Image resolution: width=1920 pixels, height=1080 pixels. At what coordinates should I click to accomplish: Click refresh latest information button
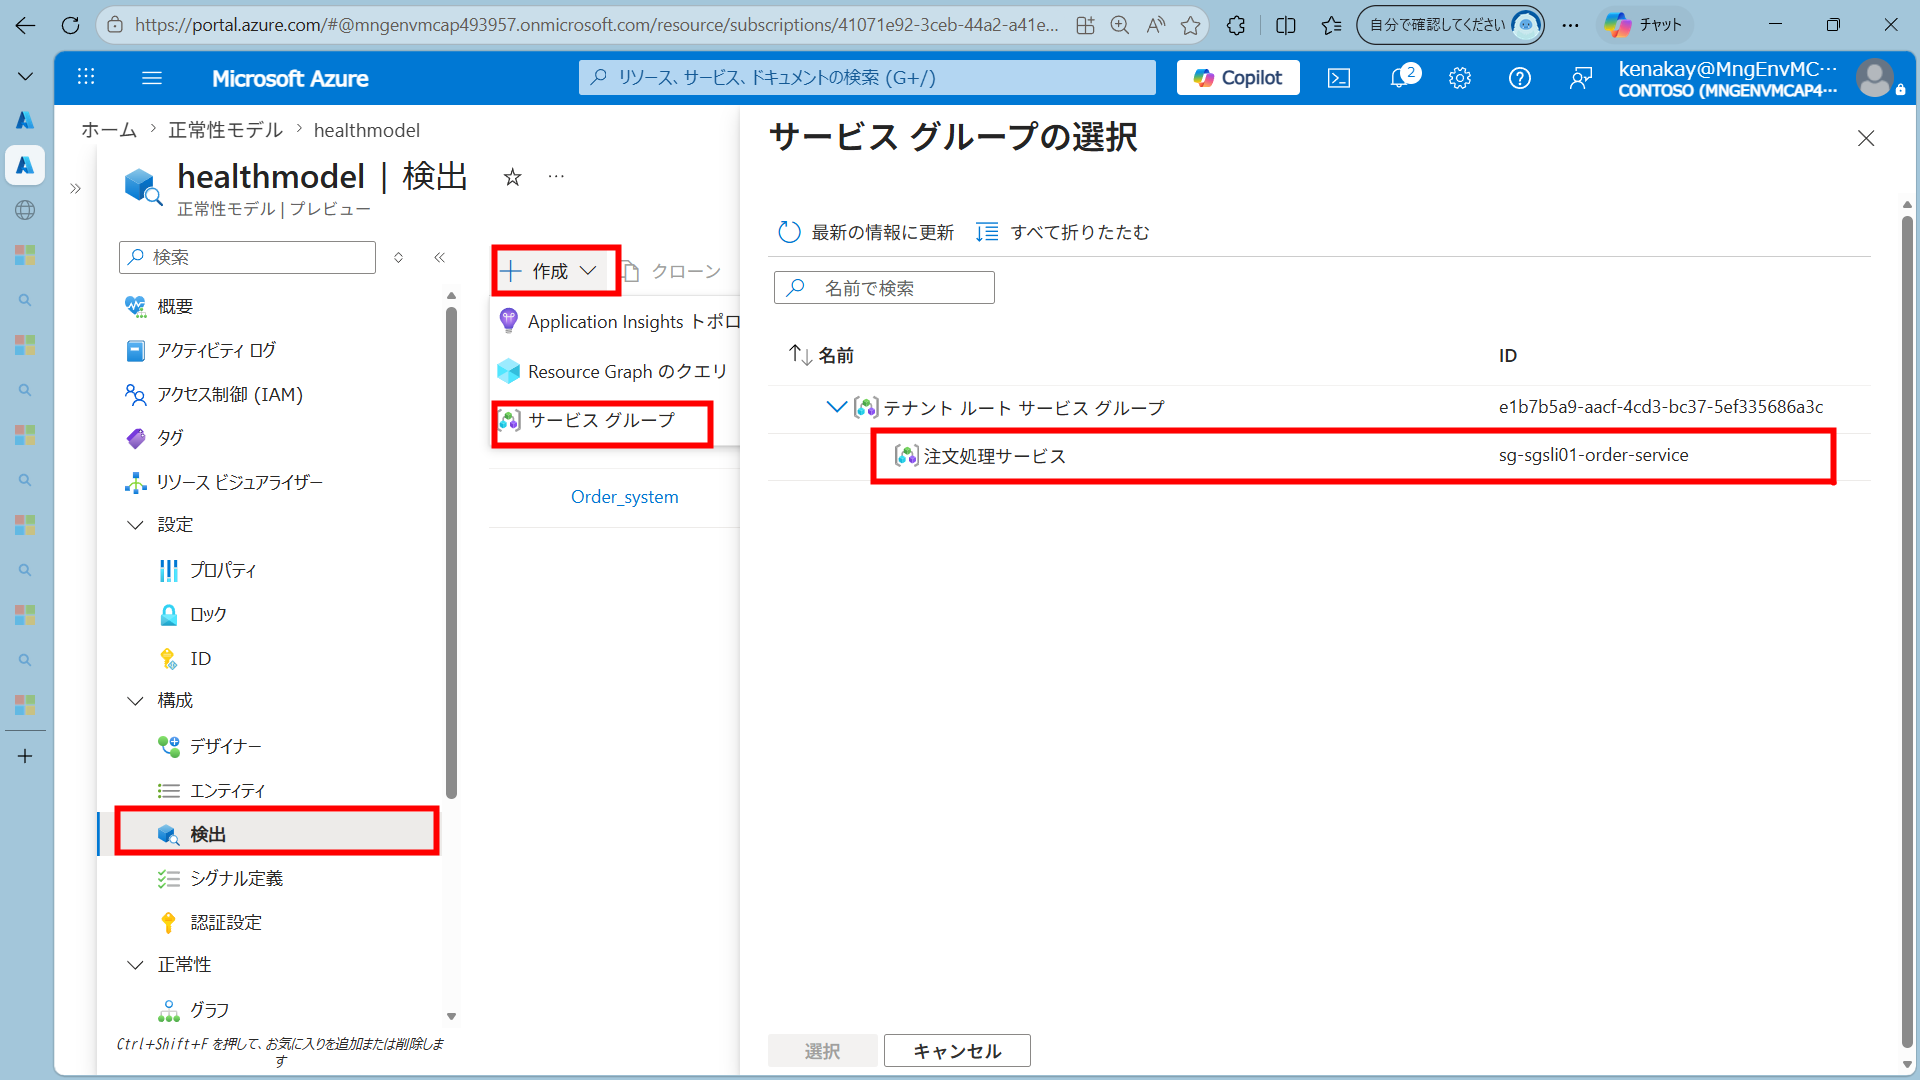(x=866, y=232)
